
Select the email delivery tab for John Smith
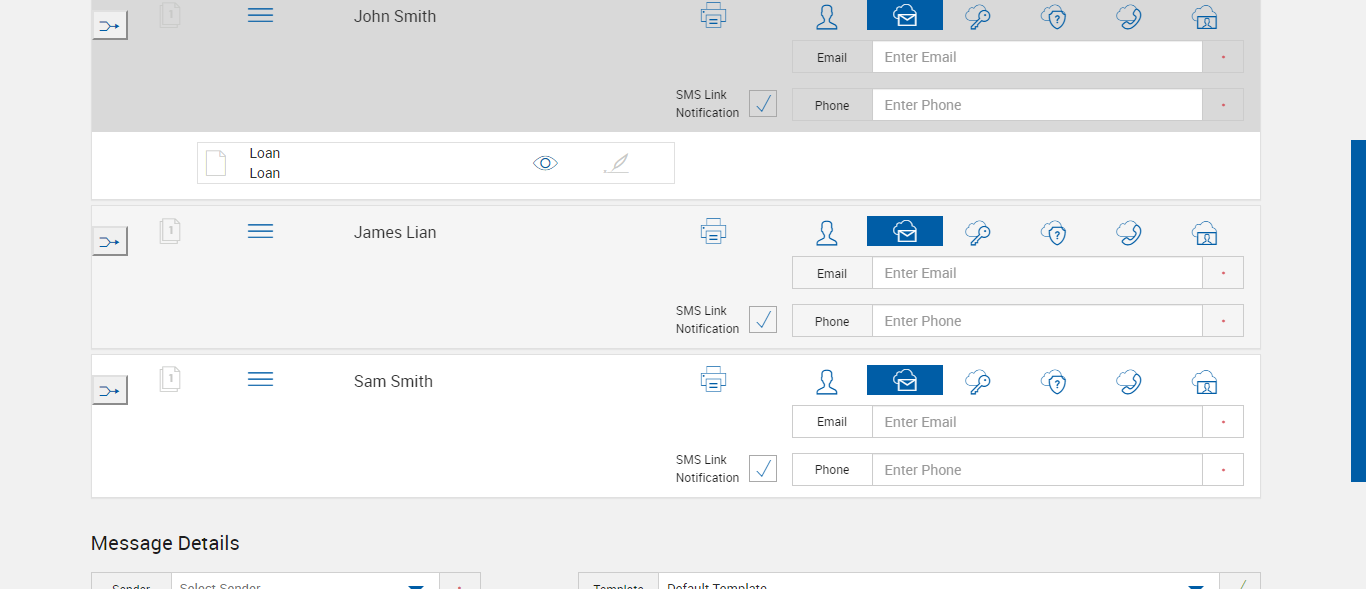coord(904,16)
